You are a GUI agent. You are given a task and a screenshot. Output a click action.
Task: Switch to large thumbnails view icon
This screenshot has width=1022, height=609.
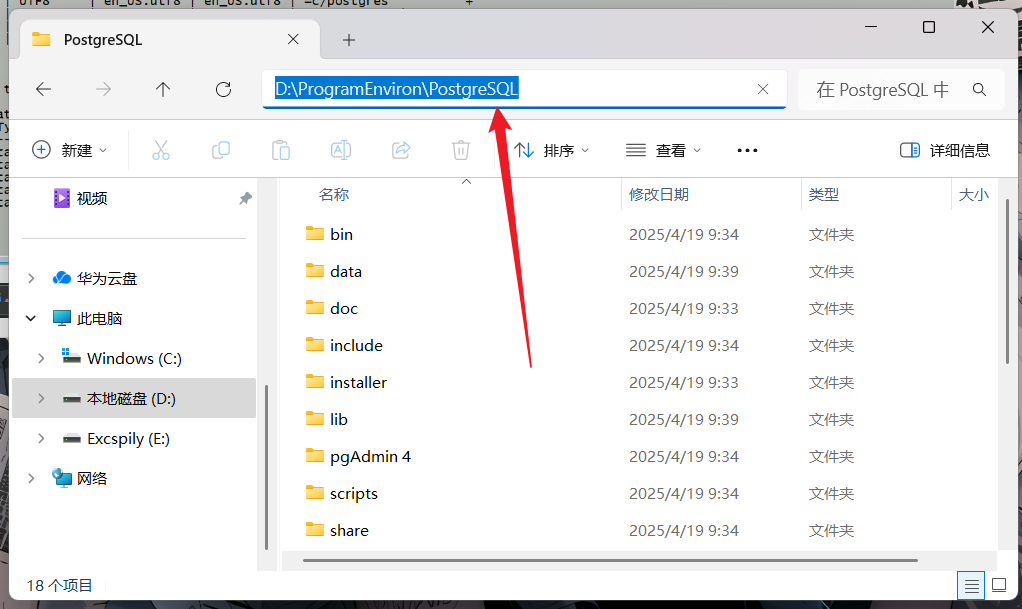(x=999, y=585)
